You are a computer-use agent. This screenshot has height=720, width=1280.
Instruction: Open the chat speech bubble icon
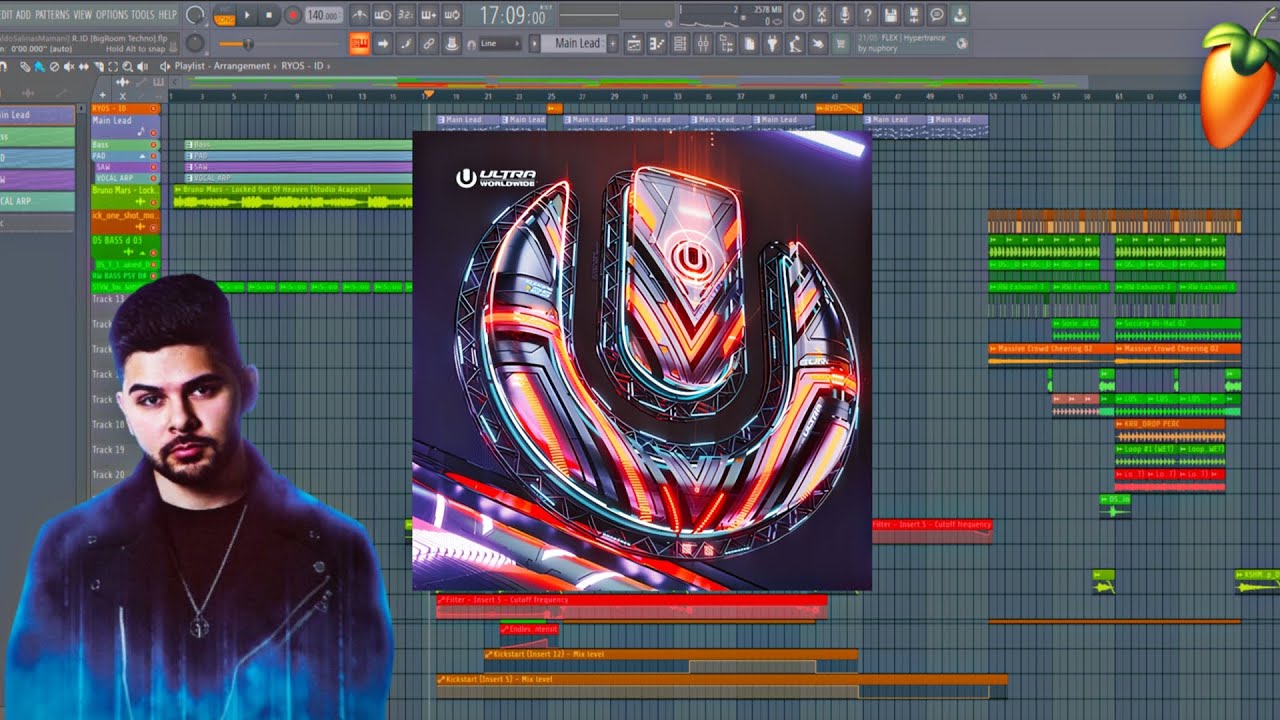coord(936,15)
